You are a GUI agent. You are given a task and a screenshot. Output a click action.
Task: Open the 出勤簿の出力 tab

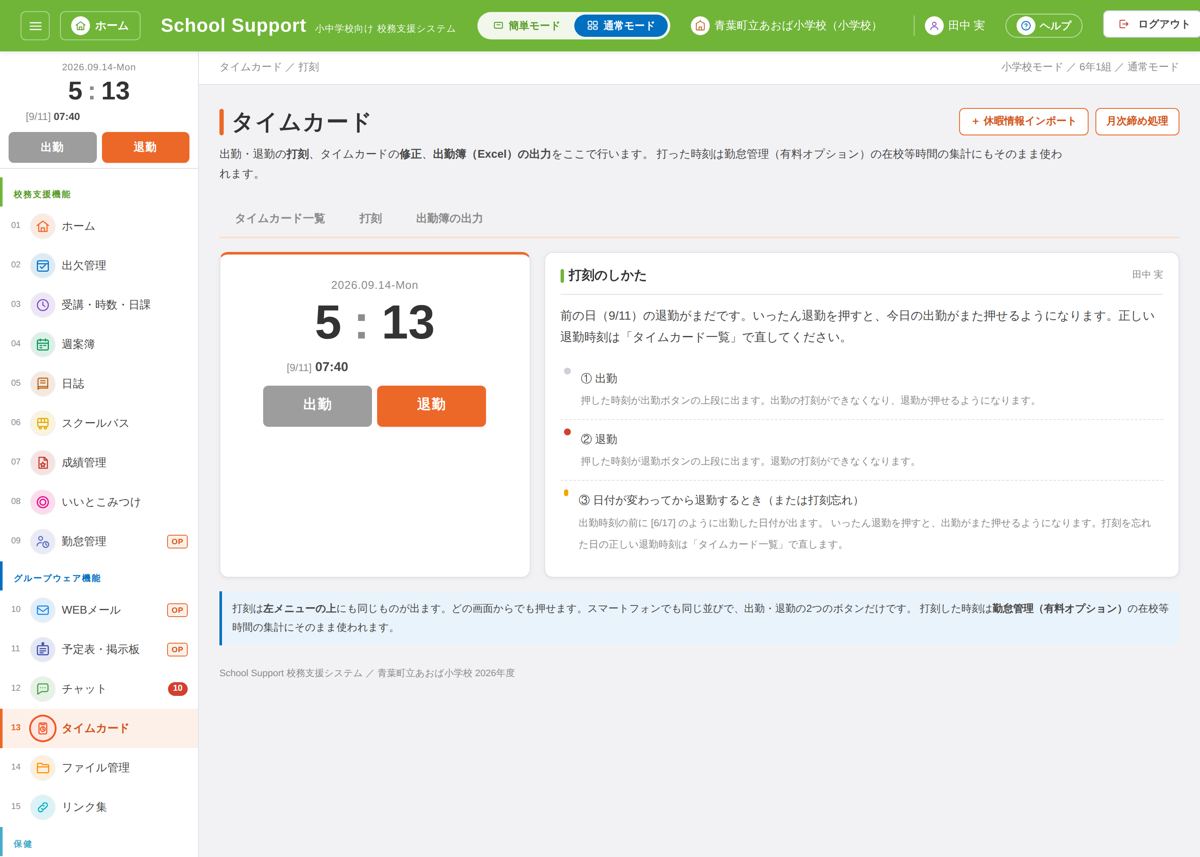click(x=449, y=218)
